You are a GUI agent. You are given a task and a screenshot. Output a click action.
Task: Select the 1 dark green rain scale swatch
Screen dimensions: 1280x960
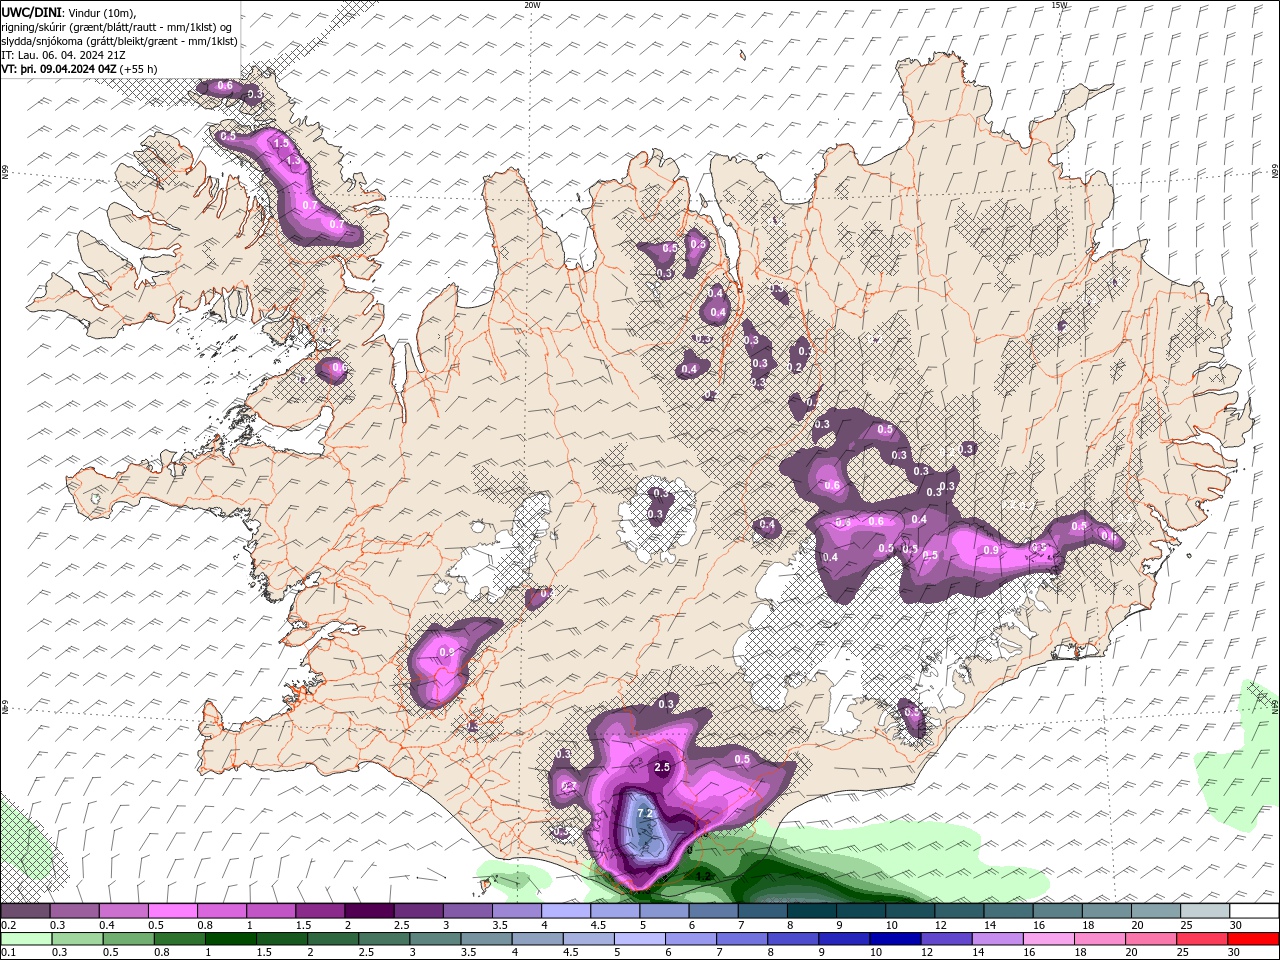(230, 938)
